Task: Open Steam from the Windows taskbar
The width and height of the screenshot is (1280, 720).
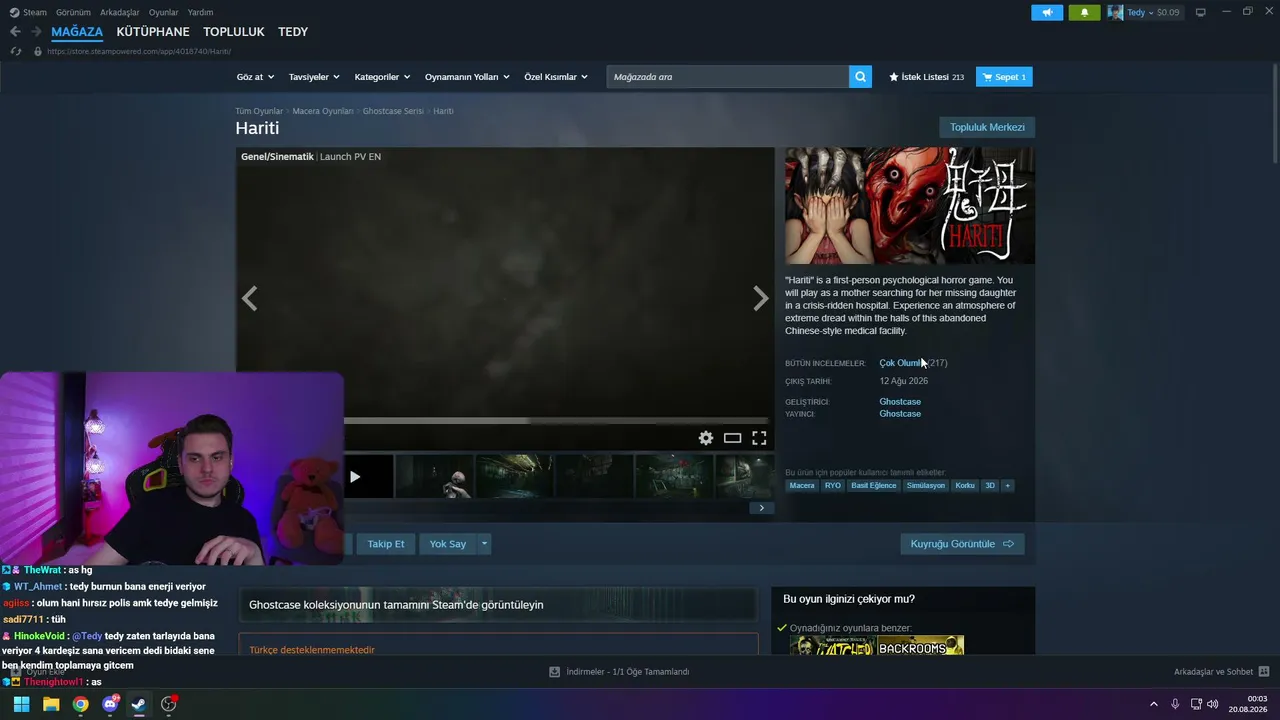Action: [x=139, y=704]
